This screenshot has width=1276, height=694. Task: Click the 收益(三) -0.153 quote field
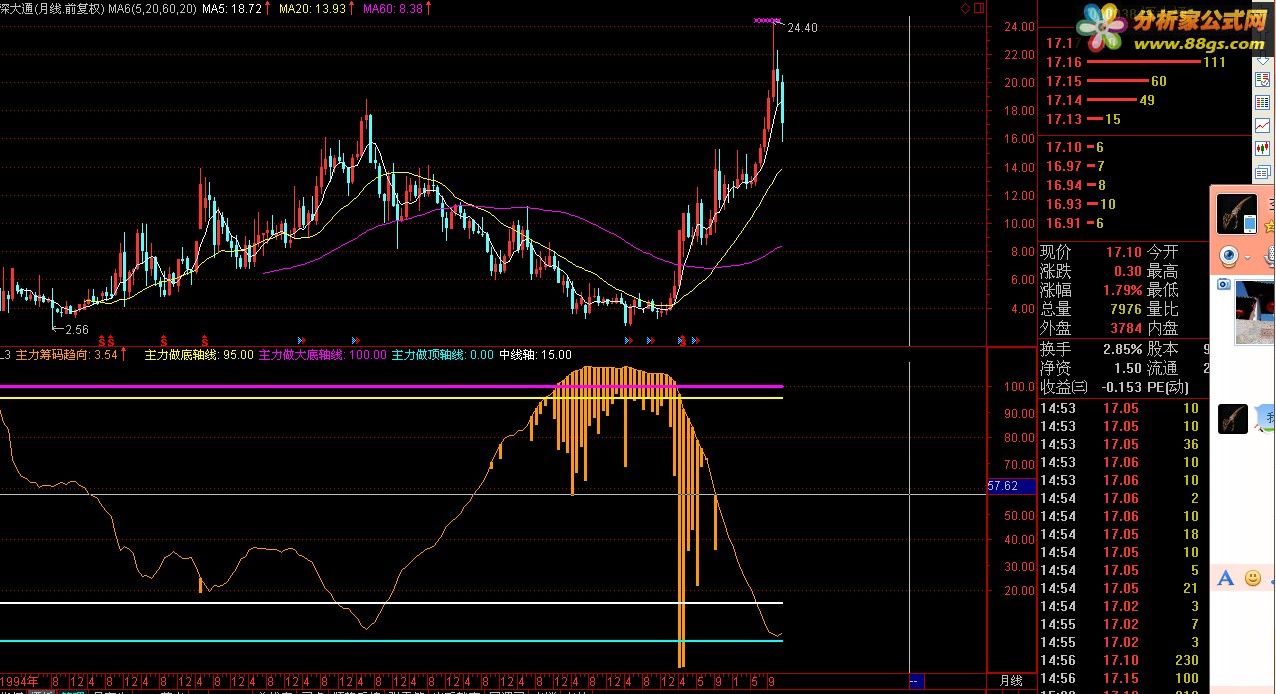click(x=1091, y=387)
